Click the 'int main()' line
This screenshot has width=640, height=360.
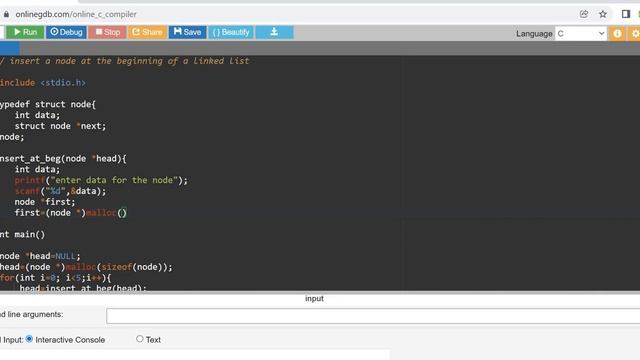tap(22, 234)
